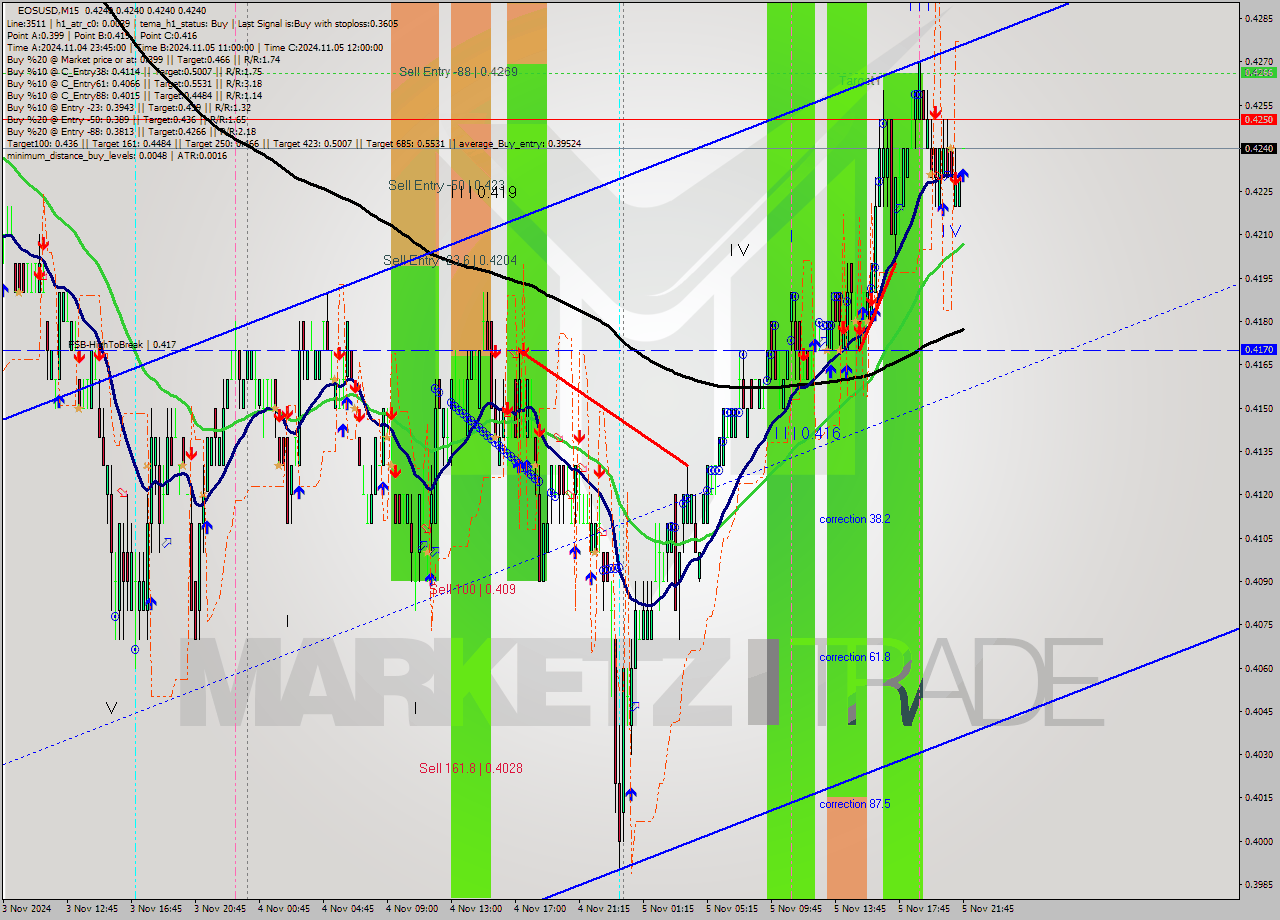The height and width of the screenshot is (920, 1280).
Task: Click the 'correction 87.5' label
Action: coord(854,804)
